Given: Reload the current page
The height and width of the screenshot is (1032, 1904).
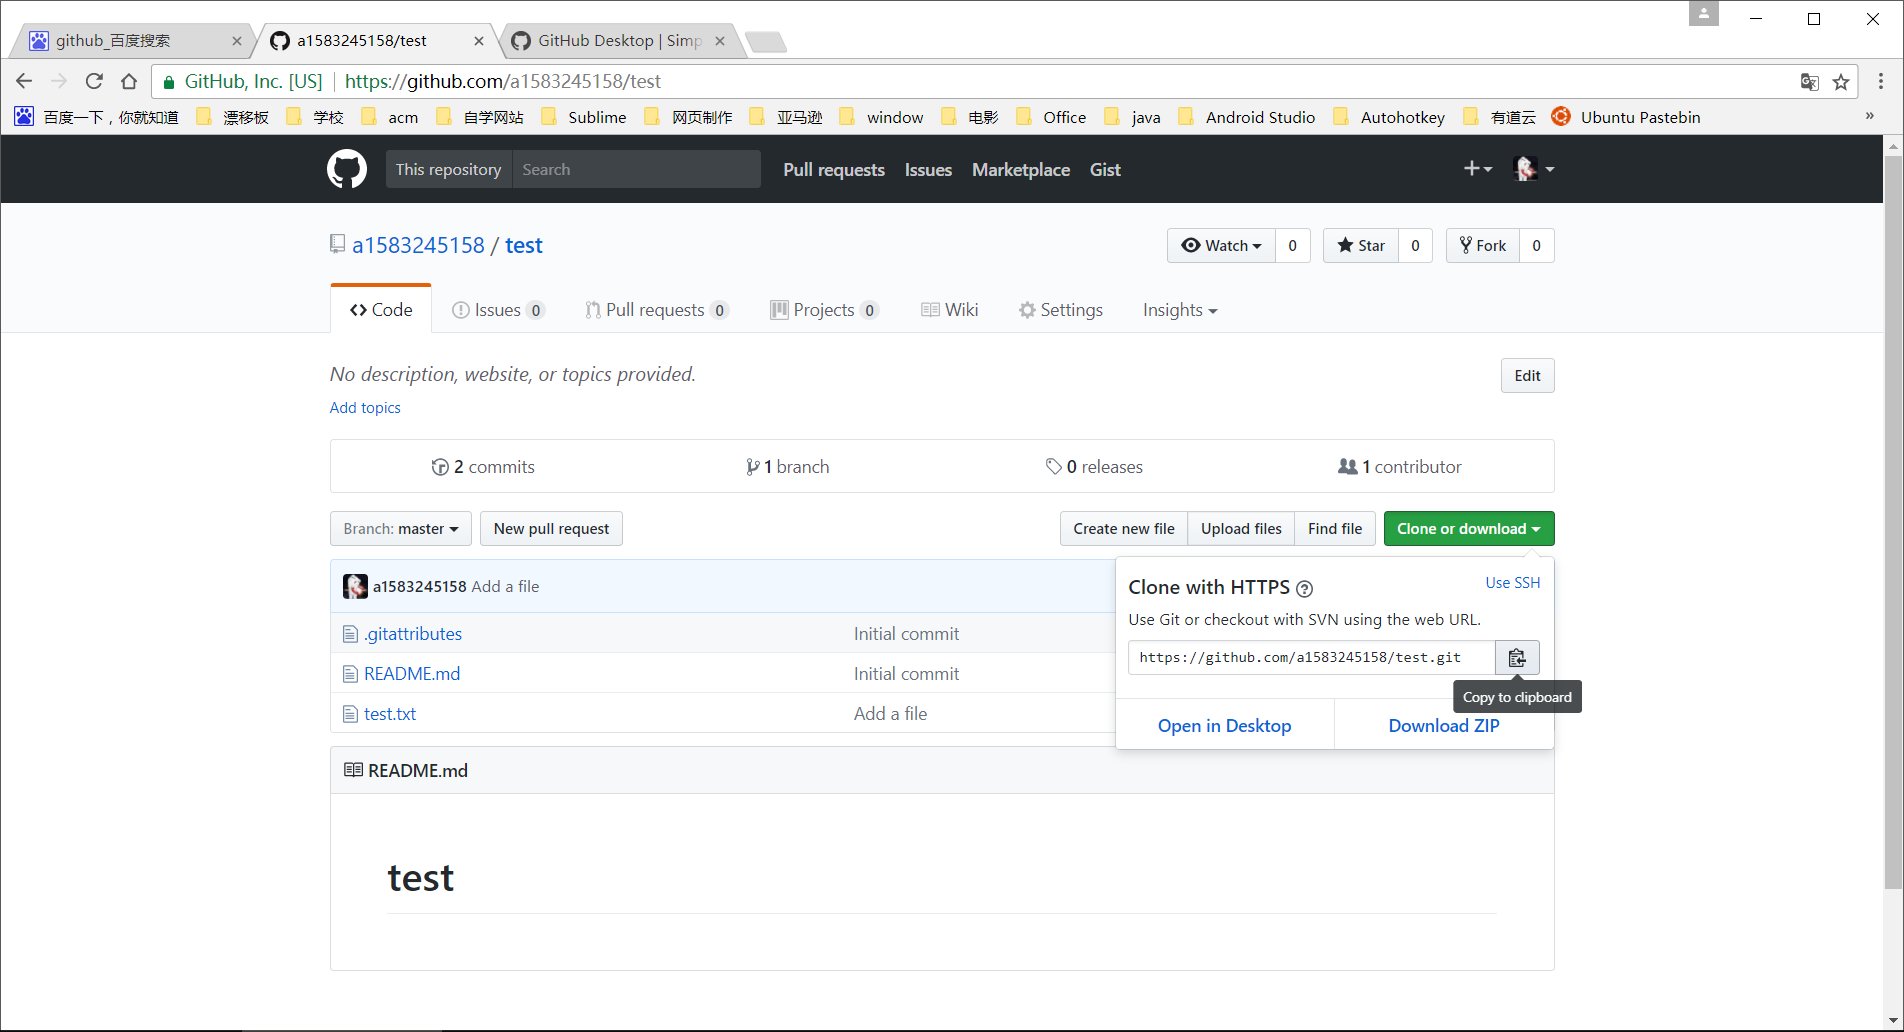Looking at the screenshot, I should point(94,81).
